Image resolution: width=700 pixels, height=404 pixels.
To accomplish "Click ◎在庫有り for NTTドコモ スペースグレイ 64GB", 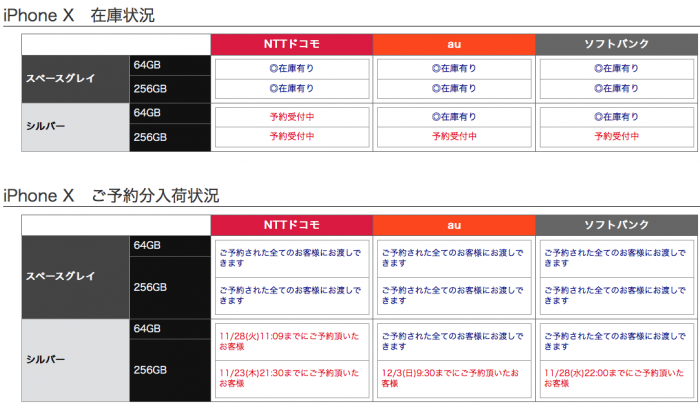I will tap(292, 69).
